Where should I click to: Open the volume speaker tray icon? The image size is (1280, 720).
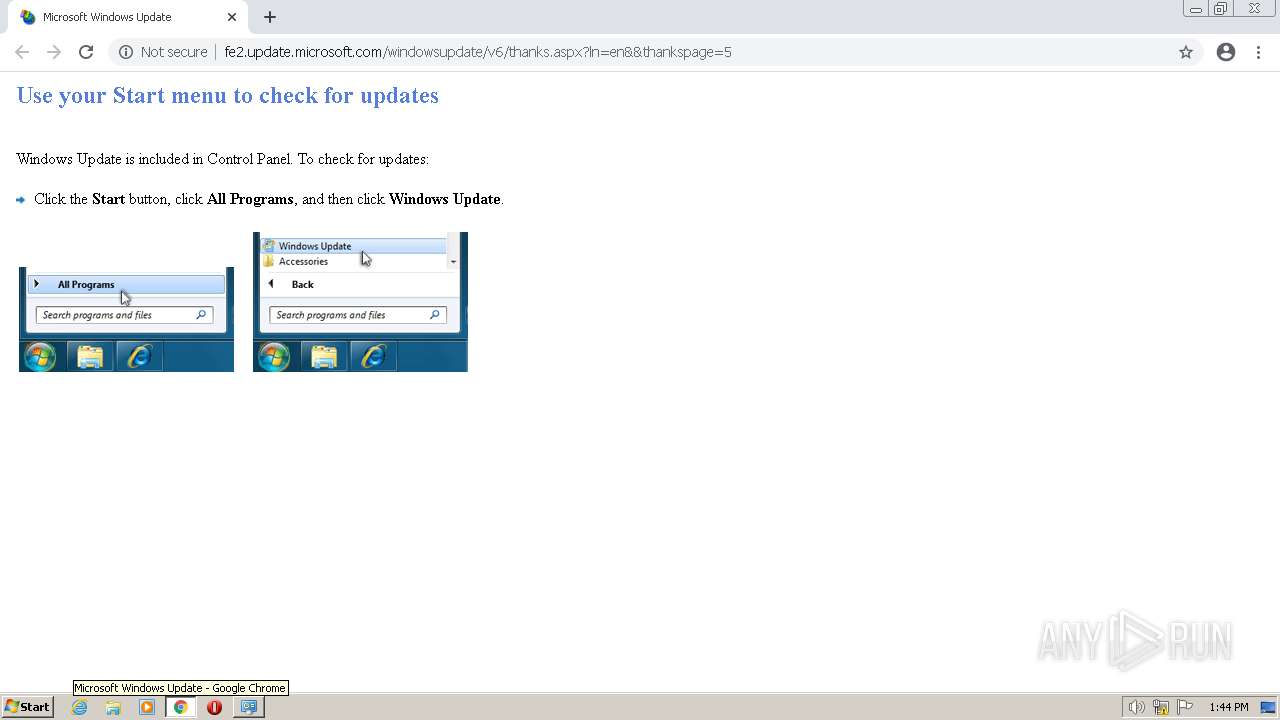(x=1136, y=707)
